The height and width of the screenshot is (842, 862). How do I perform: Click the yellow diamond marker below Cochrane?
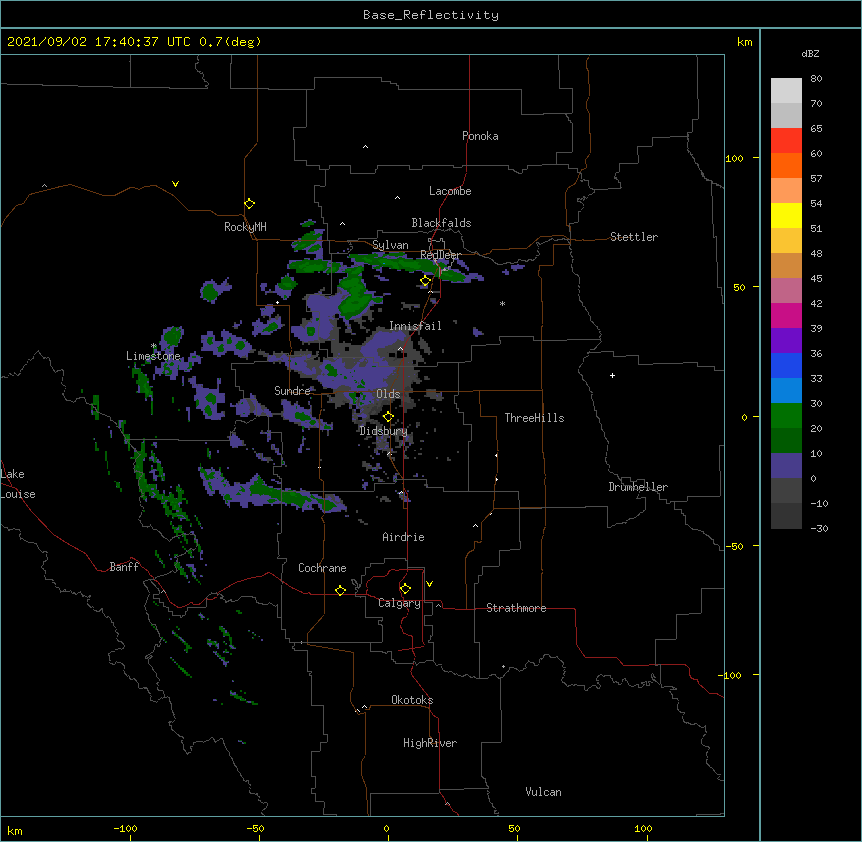340,590
